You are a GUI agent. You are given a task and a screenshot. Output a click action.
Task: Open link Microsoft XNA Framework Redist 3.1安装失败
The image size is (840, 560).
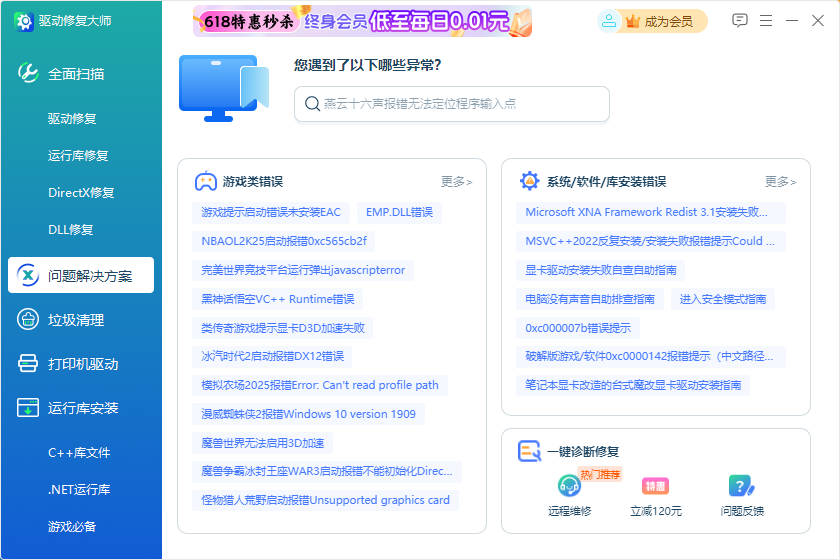651,212
